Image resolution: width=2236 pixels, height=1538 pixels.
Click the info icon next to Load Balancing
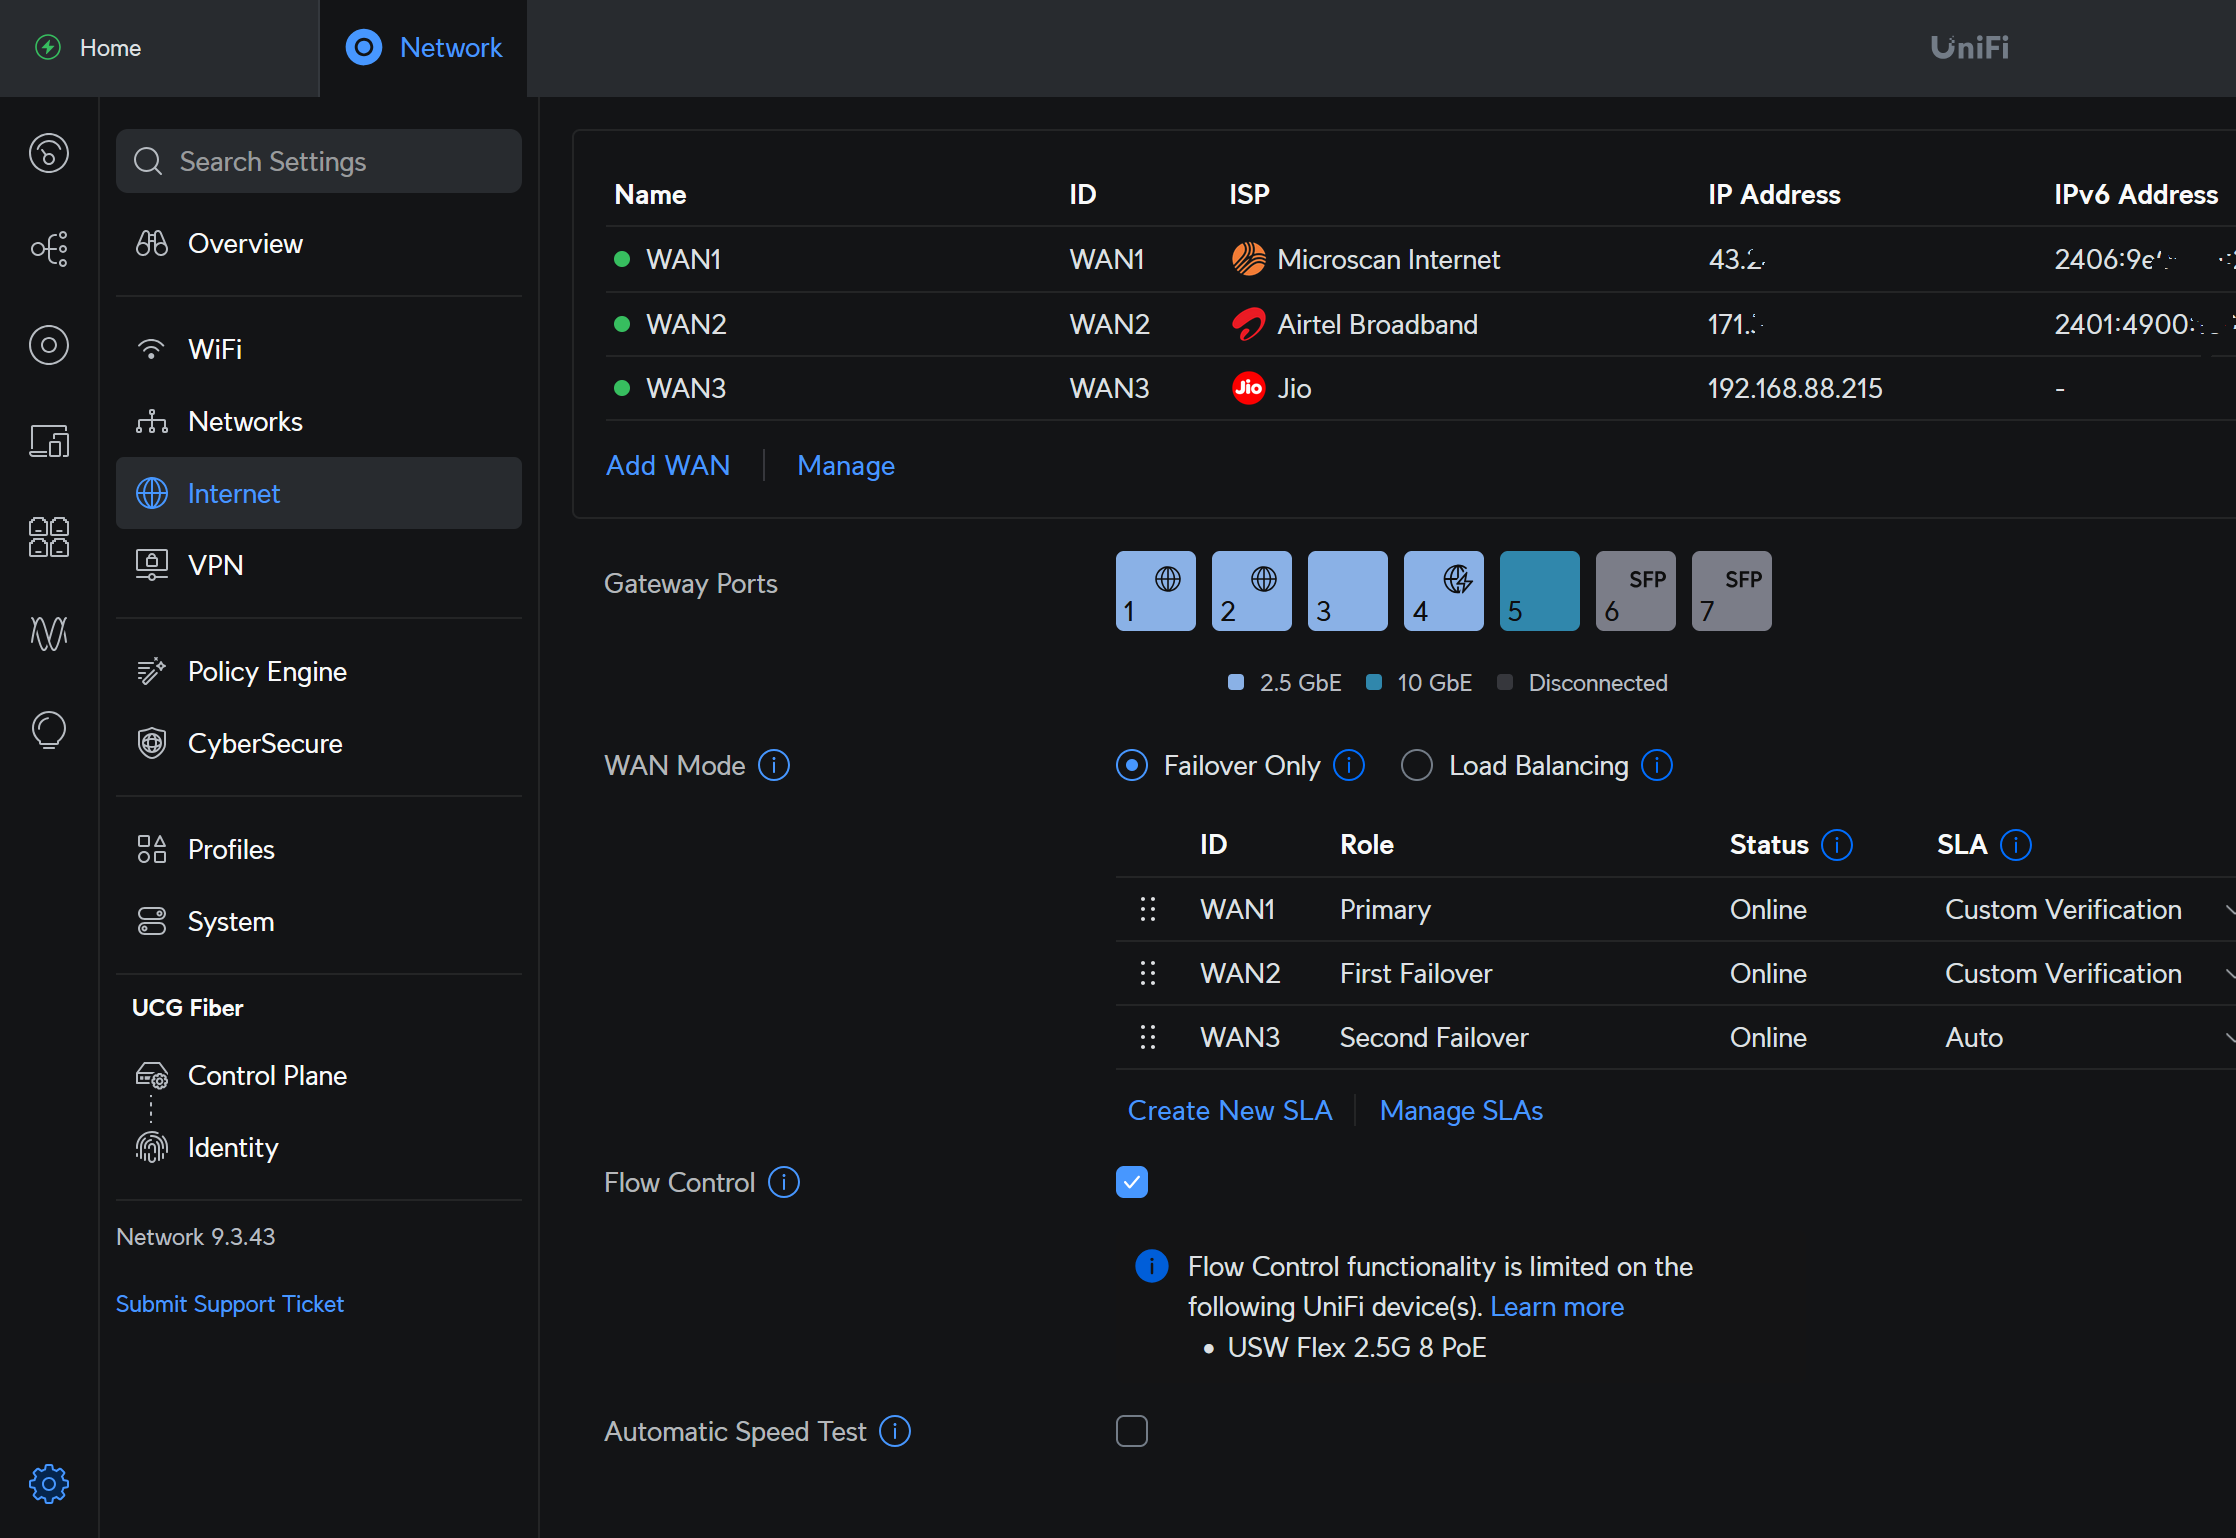coord(1657,765)
